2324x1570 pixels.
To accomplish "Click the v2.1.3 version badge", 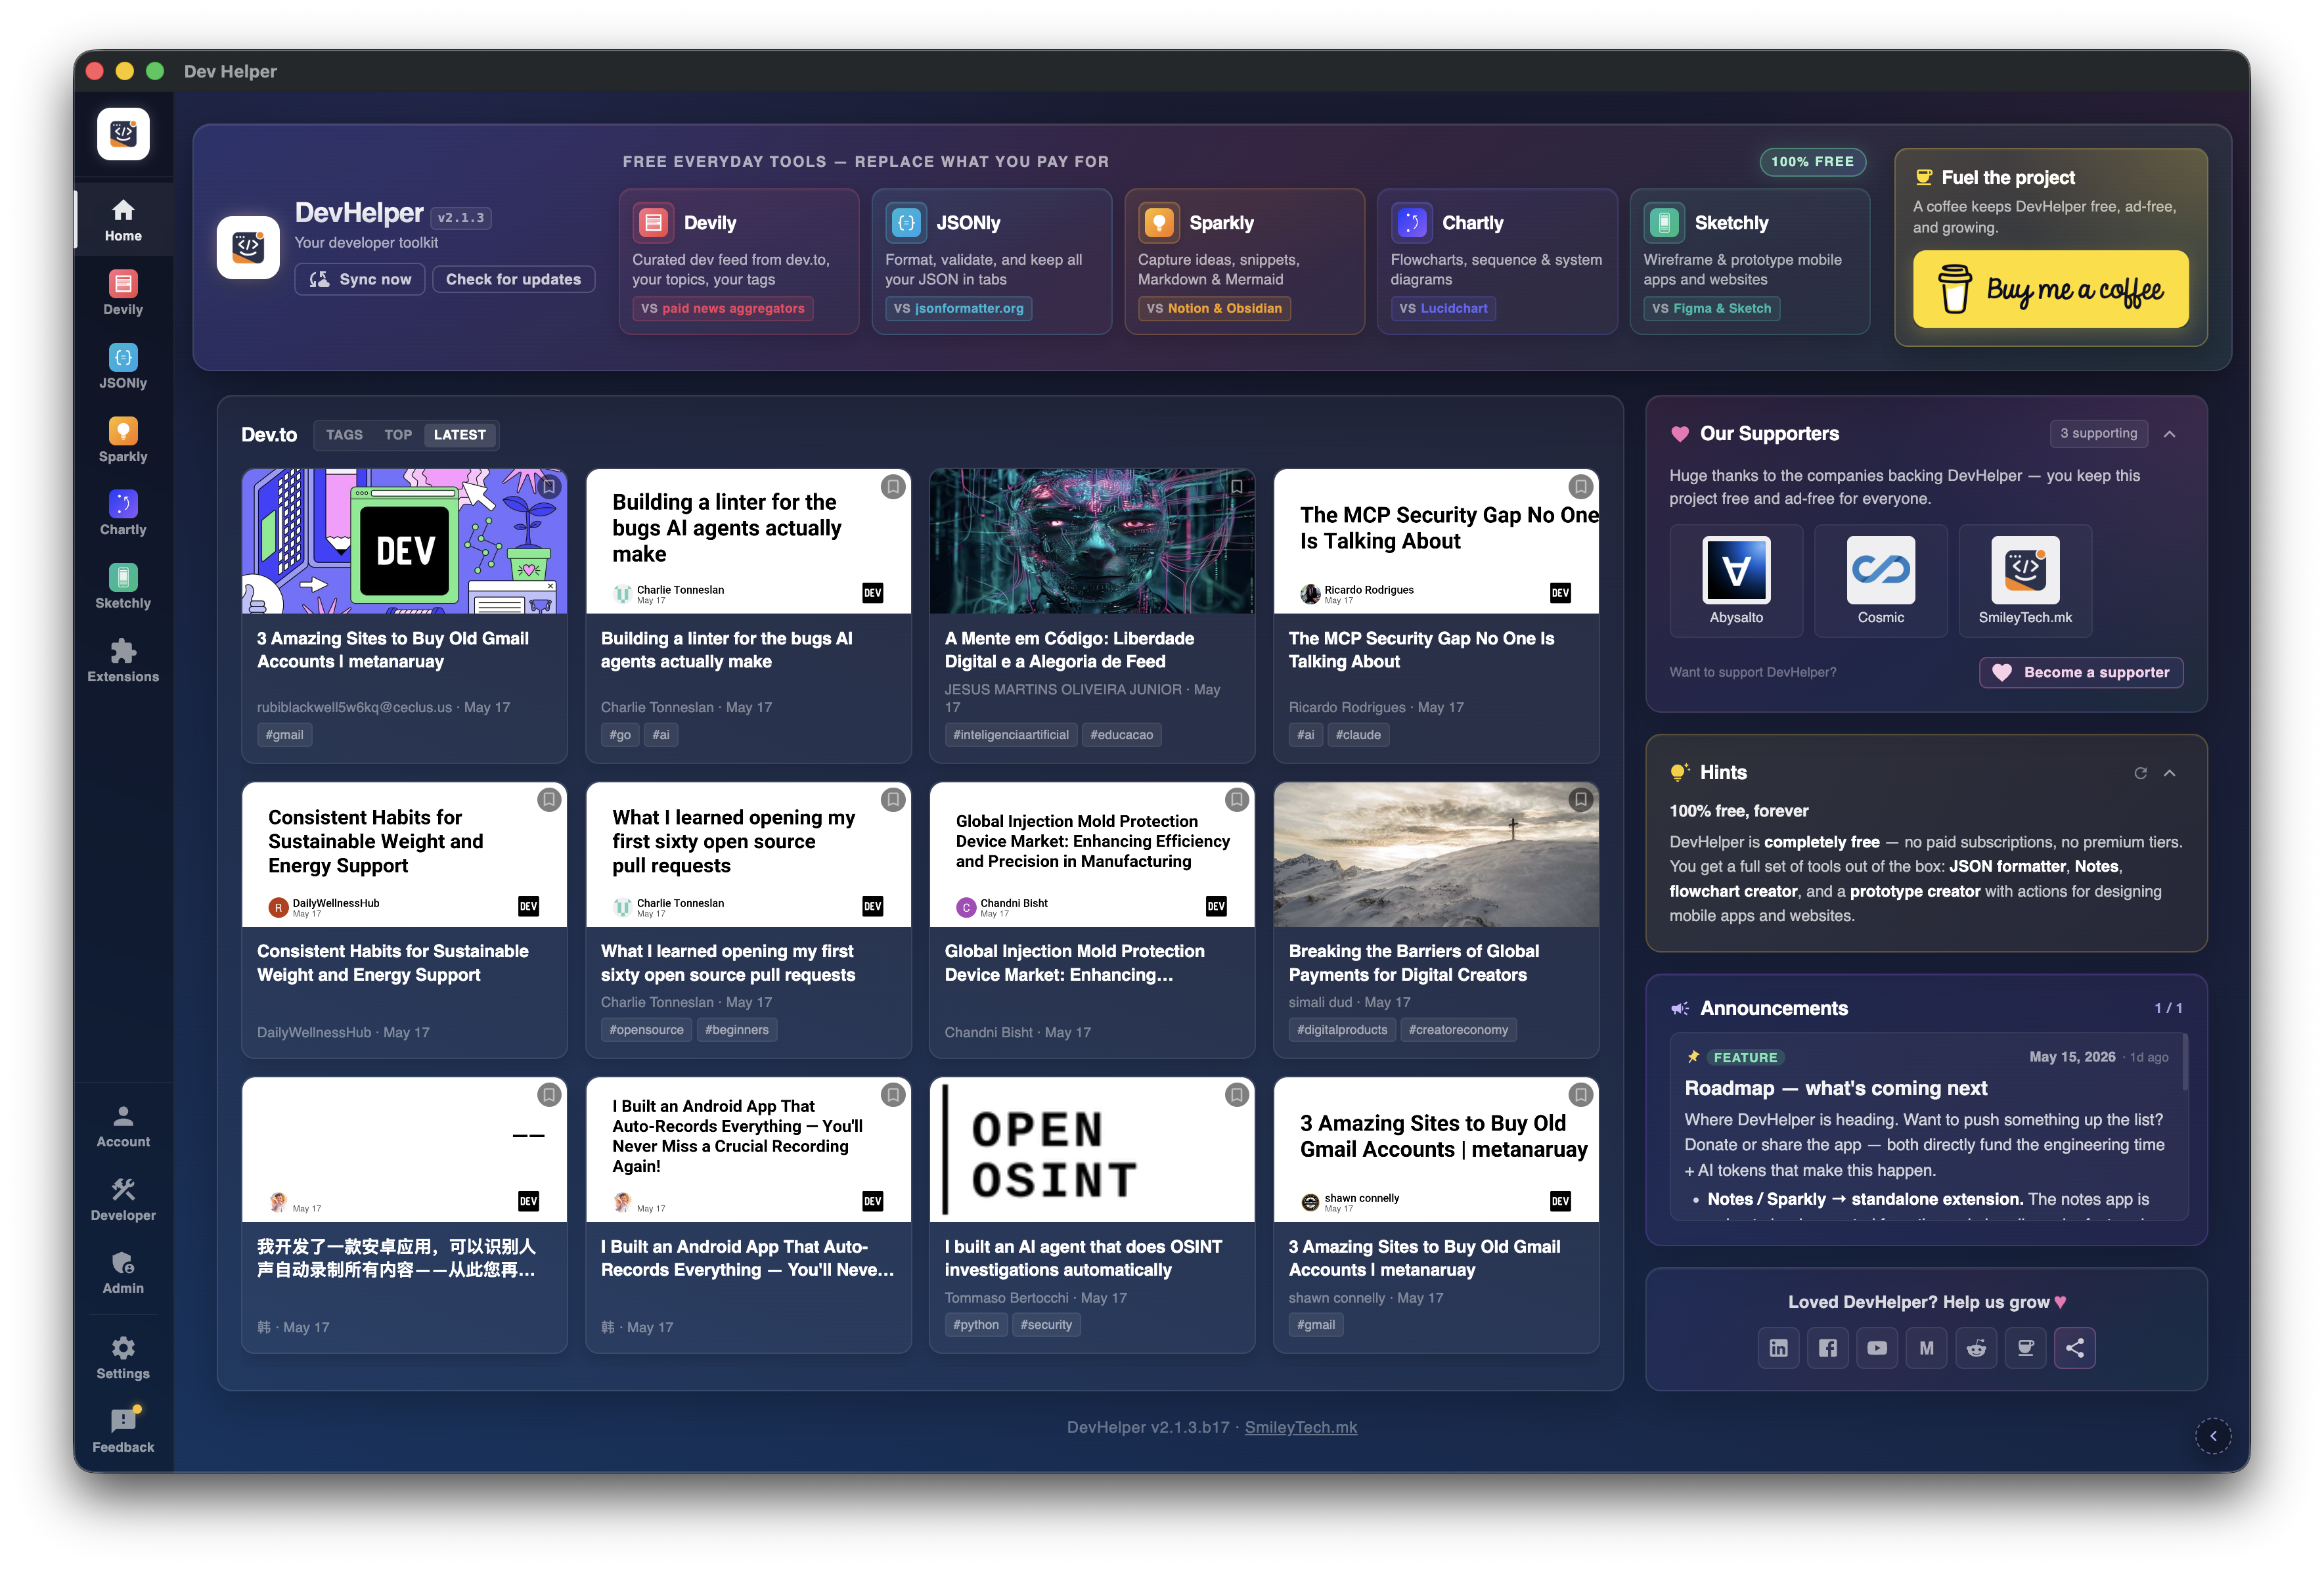I will pyautogui.click(x=461, y=217).
